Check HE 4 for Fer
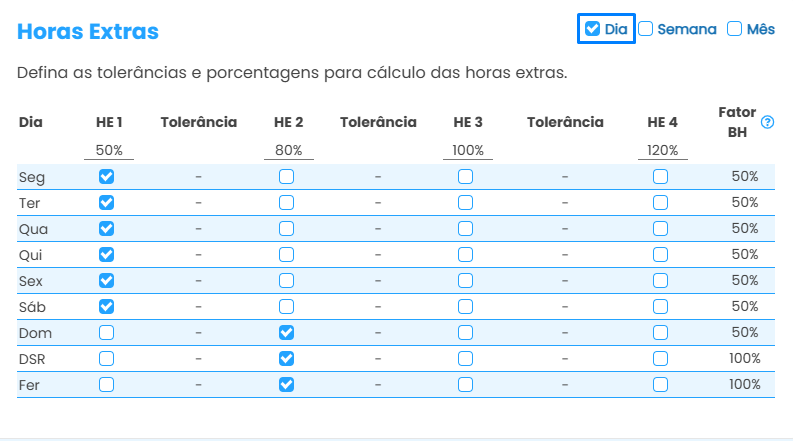The height and width of the screenshot is (441, 793). [661, 385]
